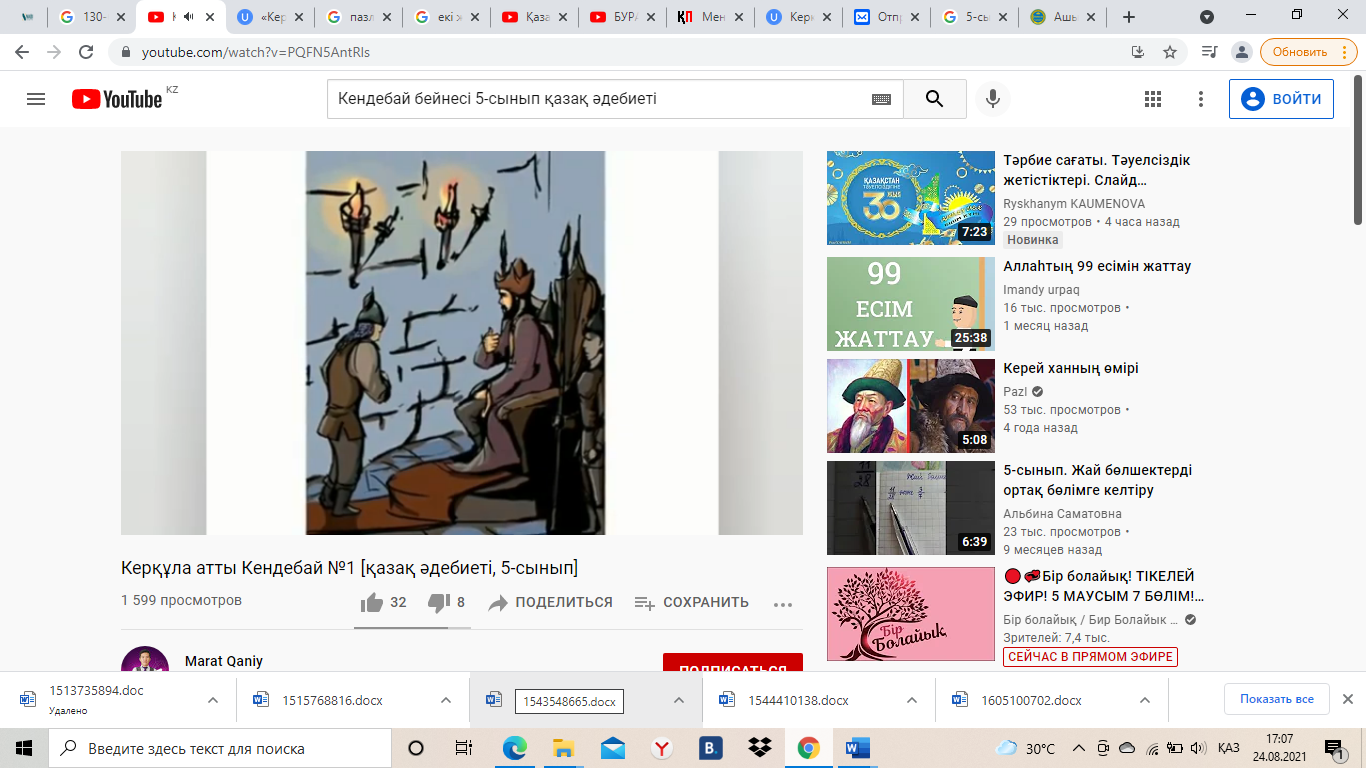The width and height of the screenshot is (1366, 768).
Task: Switch to the "пазл" Google tab
Action: click(359, 17)
